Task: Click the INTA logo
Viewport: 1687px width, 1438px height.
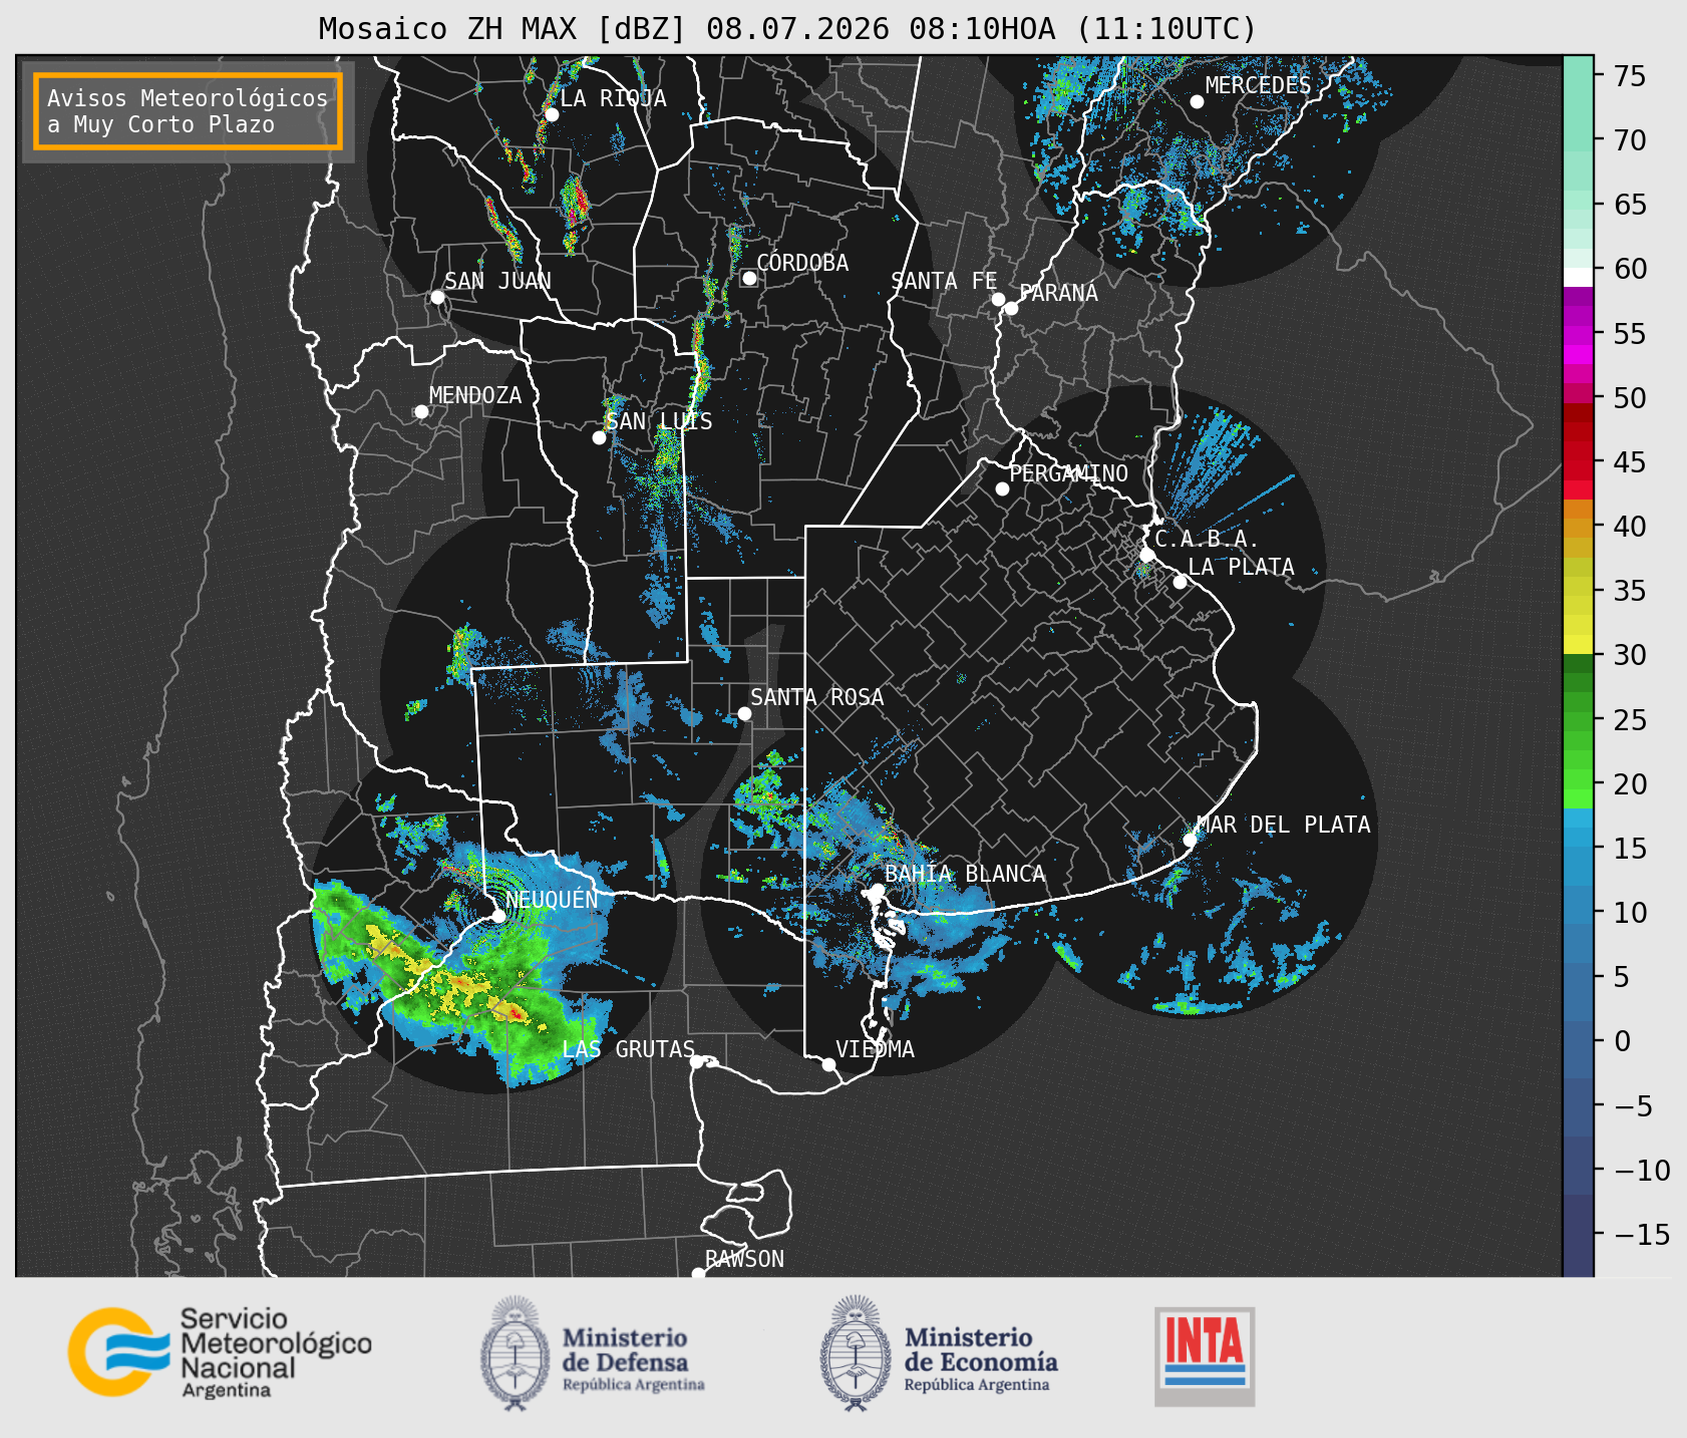Action: click(x=1204, y=1356)
